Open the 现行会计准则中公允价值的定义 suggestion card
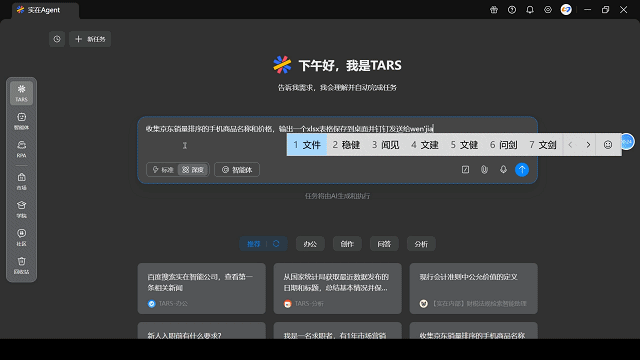The image size is (640, 360). tap(473, 289)
